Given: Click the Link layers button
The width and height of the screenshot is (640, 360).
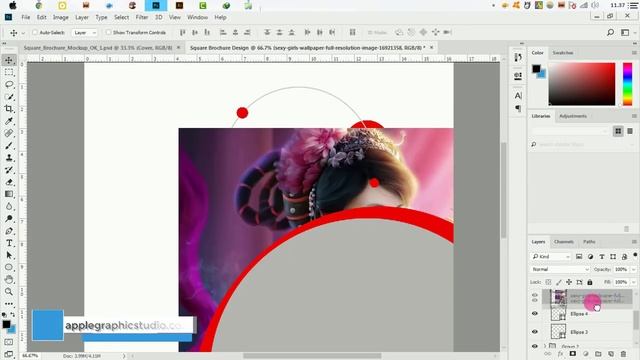Looking at the screenshot, I should click(x=548, y=354).
